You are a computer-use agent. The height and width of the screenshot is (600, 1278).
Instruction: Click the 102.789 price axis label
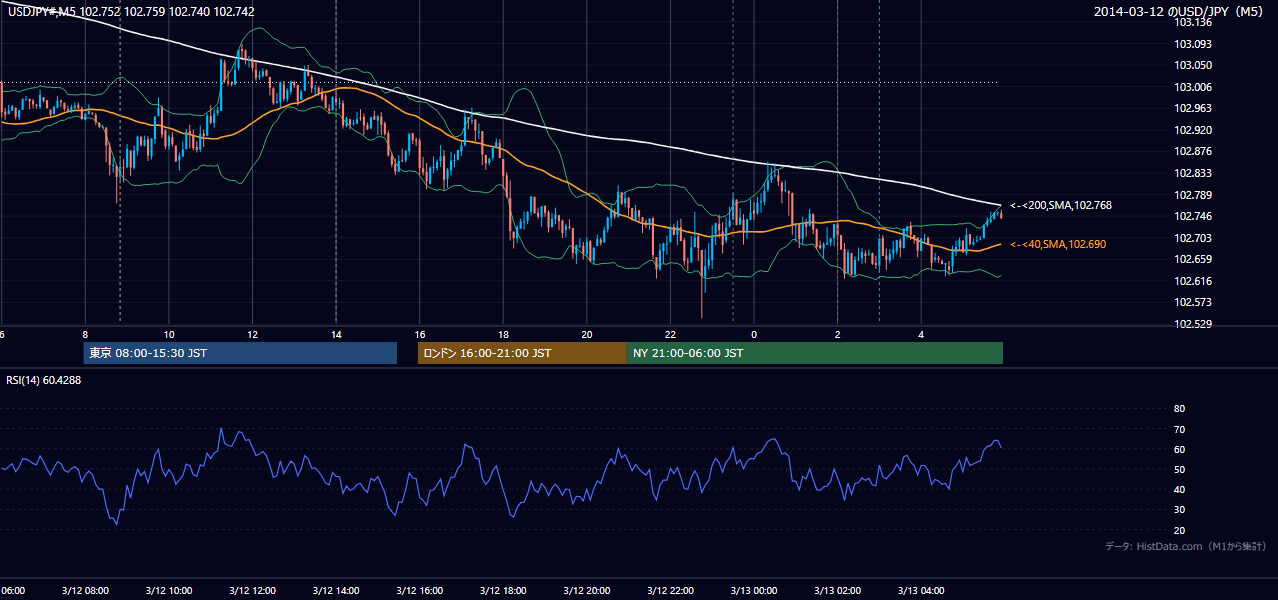point(1193,195)
